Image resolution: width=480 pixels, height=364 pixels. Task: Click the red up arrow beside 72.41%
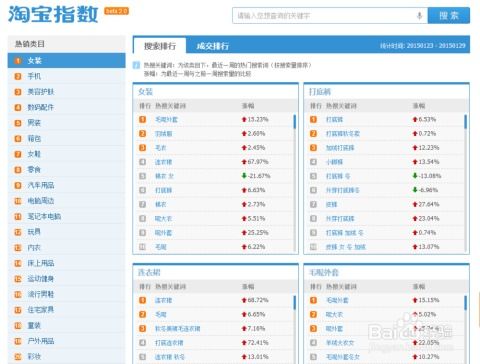tap(244, 343)
